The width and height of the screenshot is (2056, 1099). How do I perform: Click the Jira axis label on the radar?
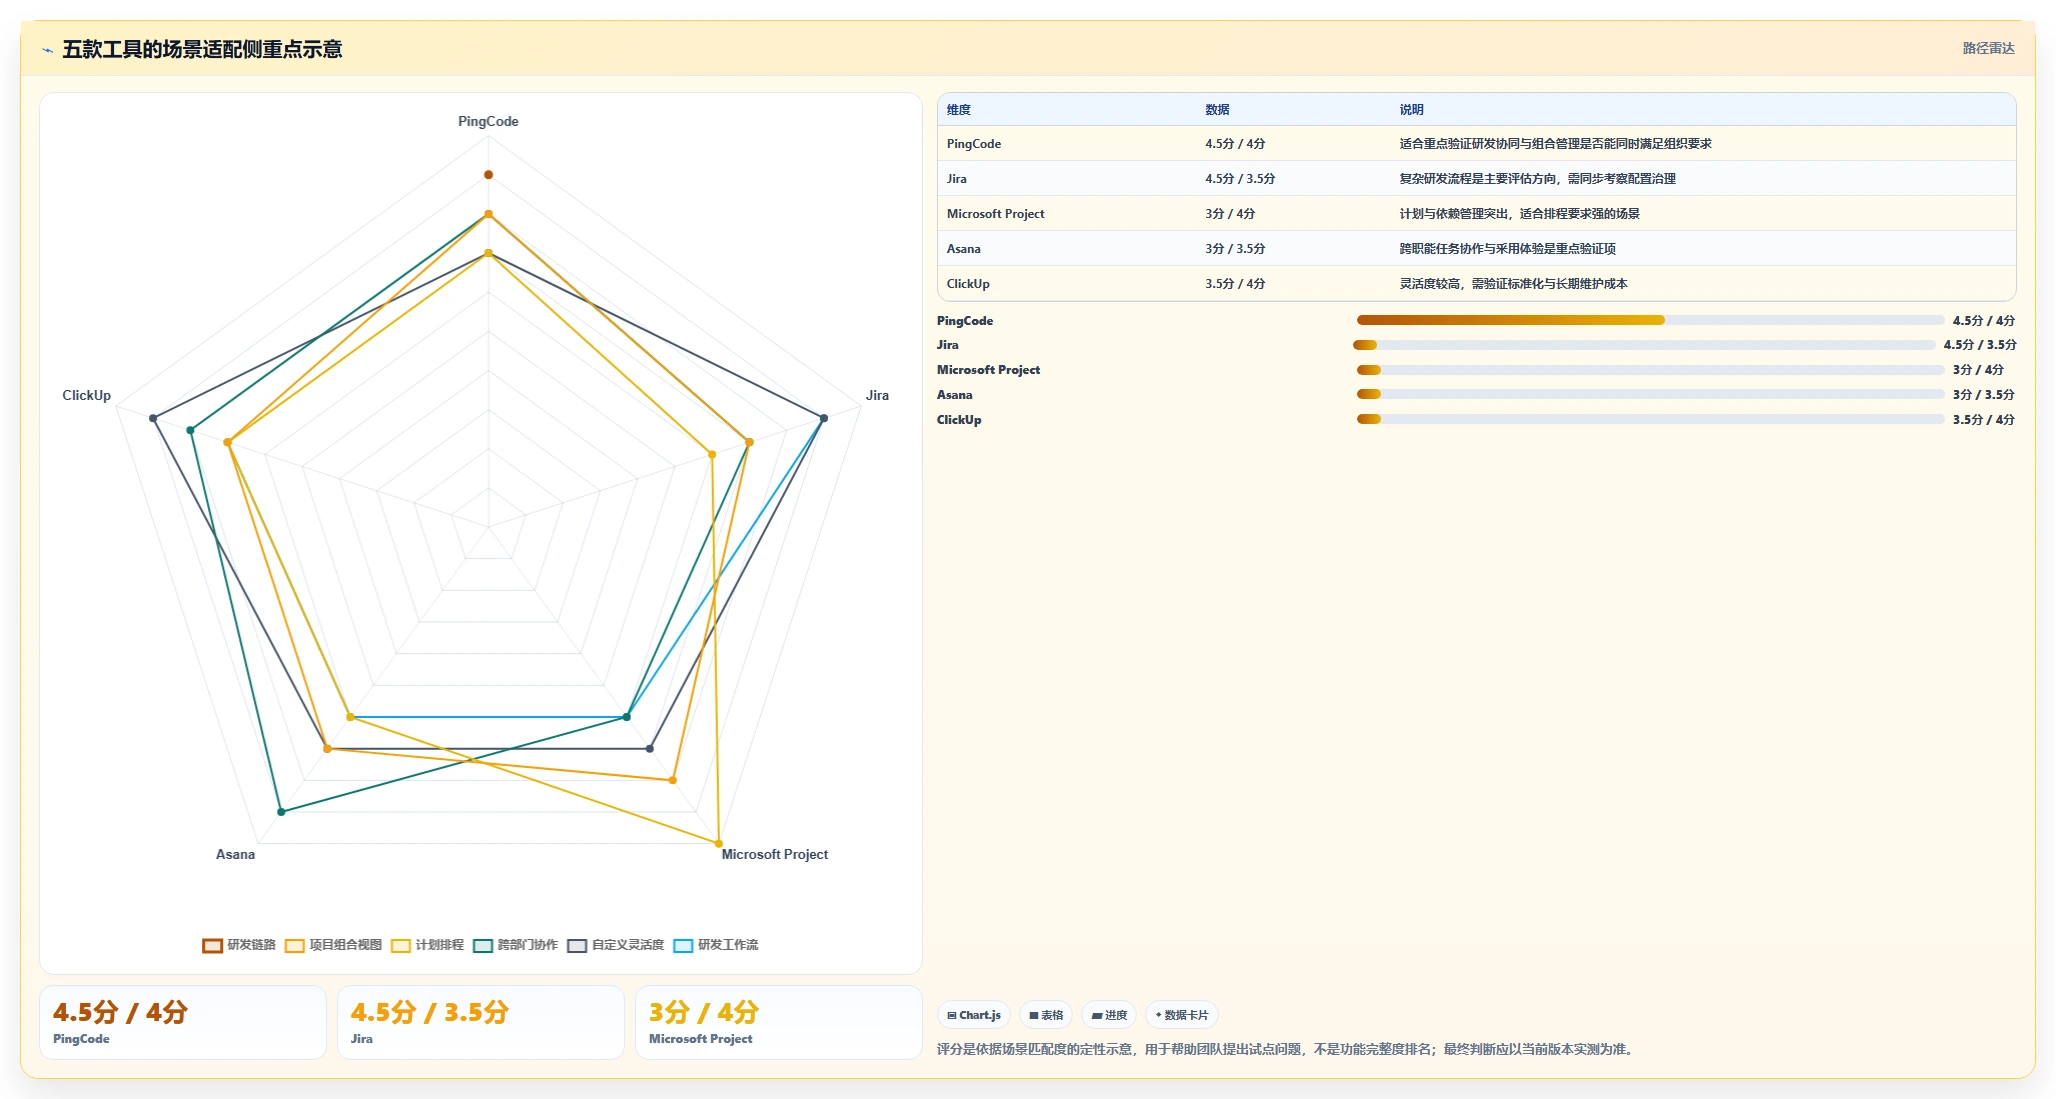pyautogui.click(x=877, y=396)
